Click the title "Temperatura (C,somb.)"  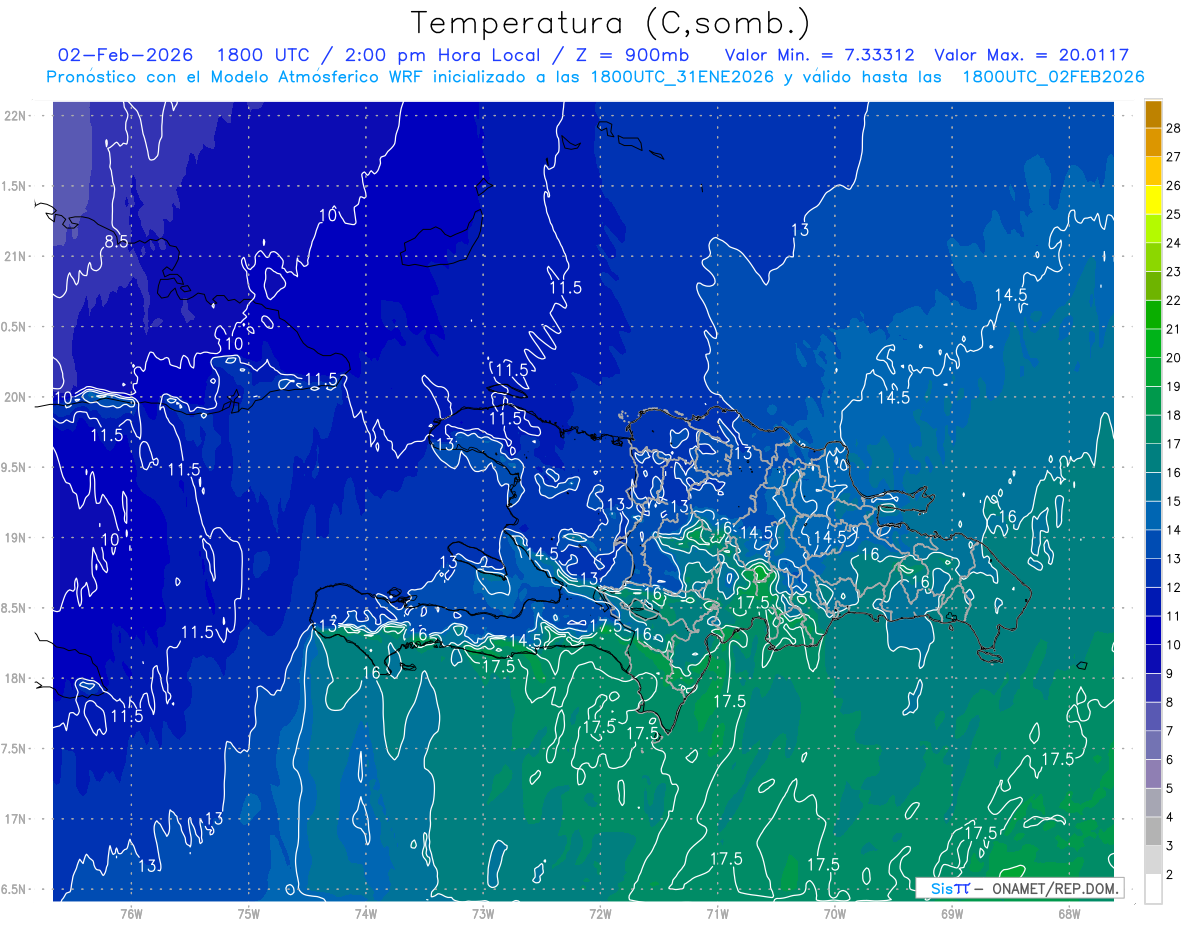(x=611, y=23)
